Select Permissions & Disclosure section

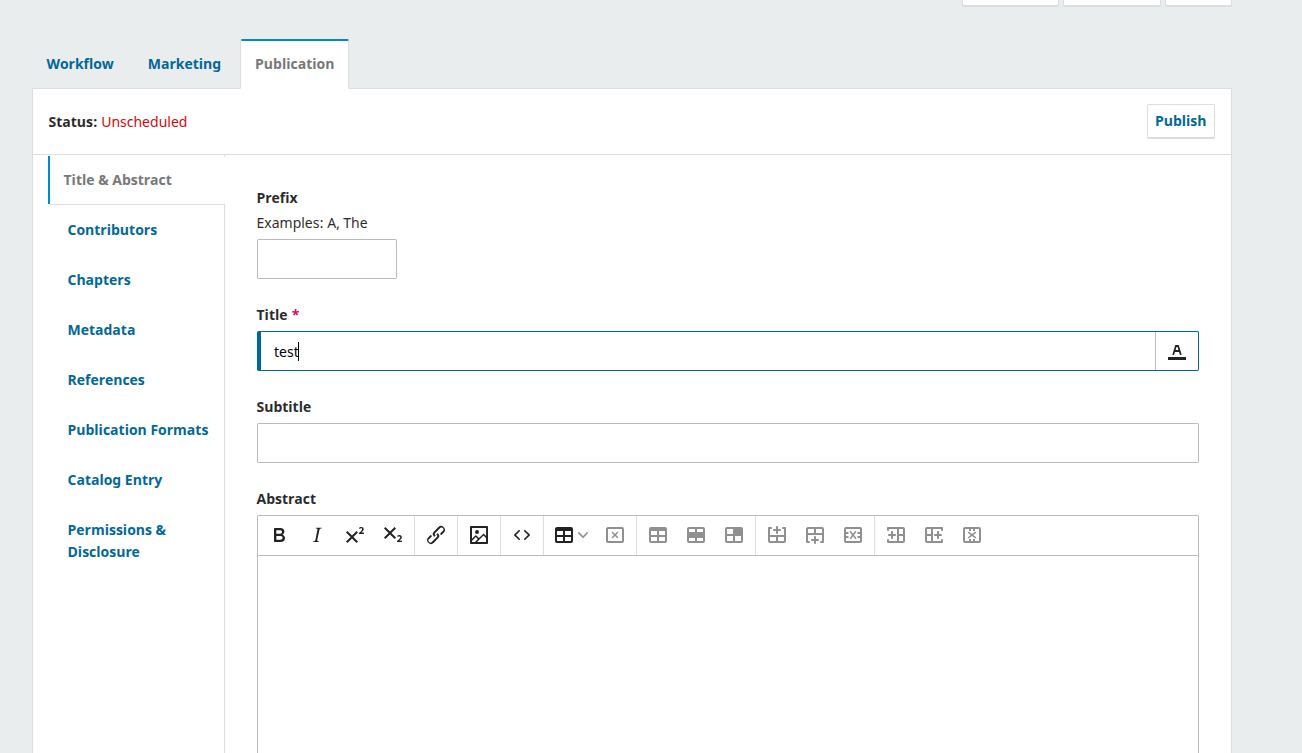coord(117,541)
